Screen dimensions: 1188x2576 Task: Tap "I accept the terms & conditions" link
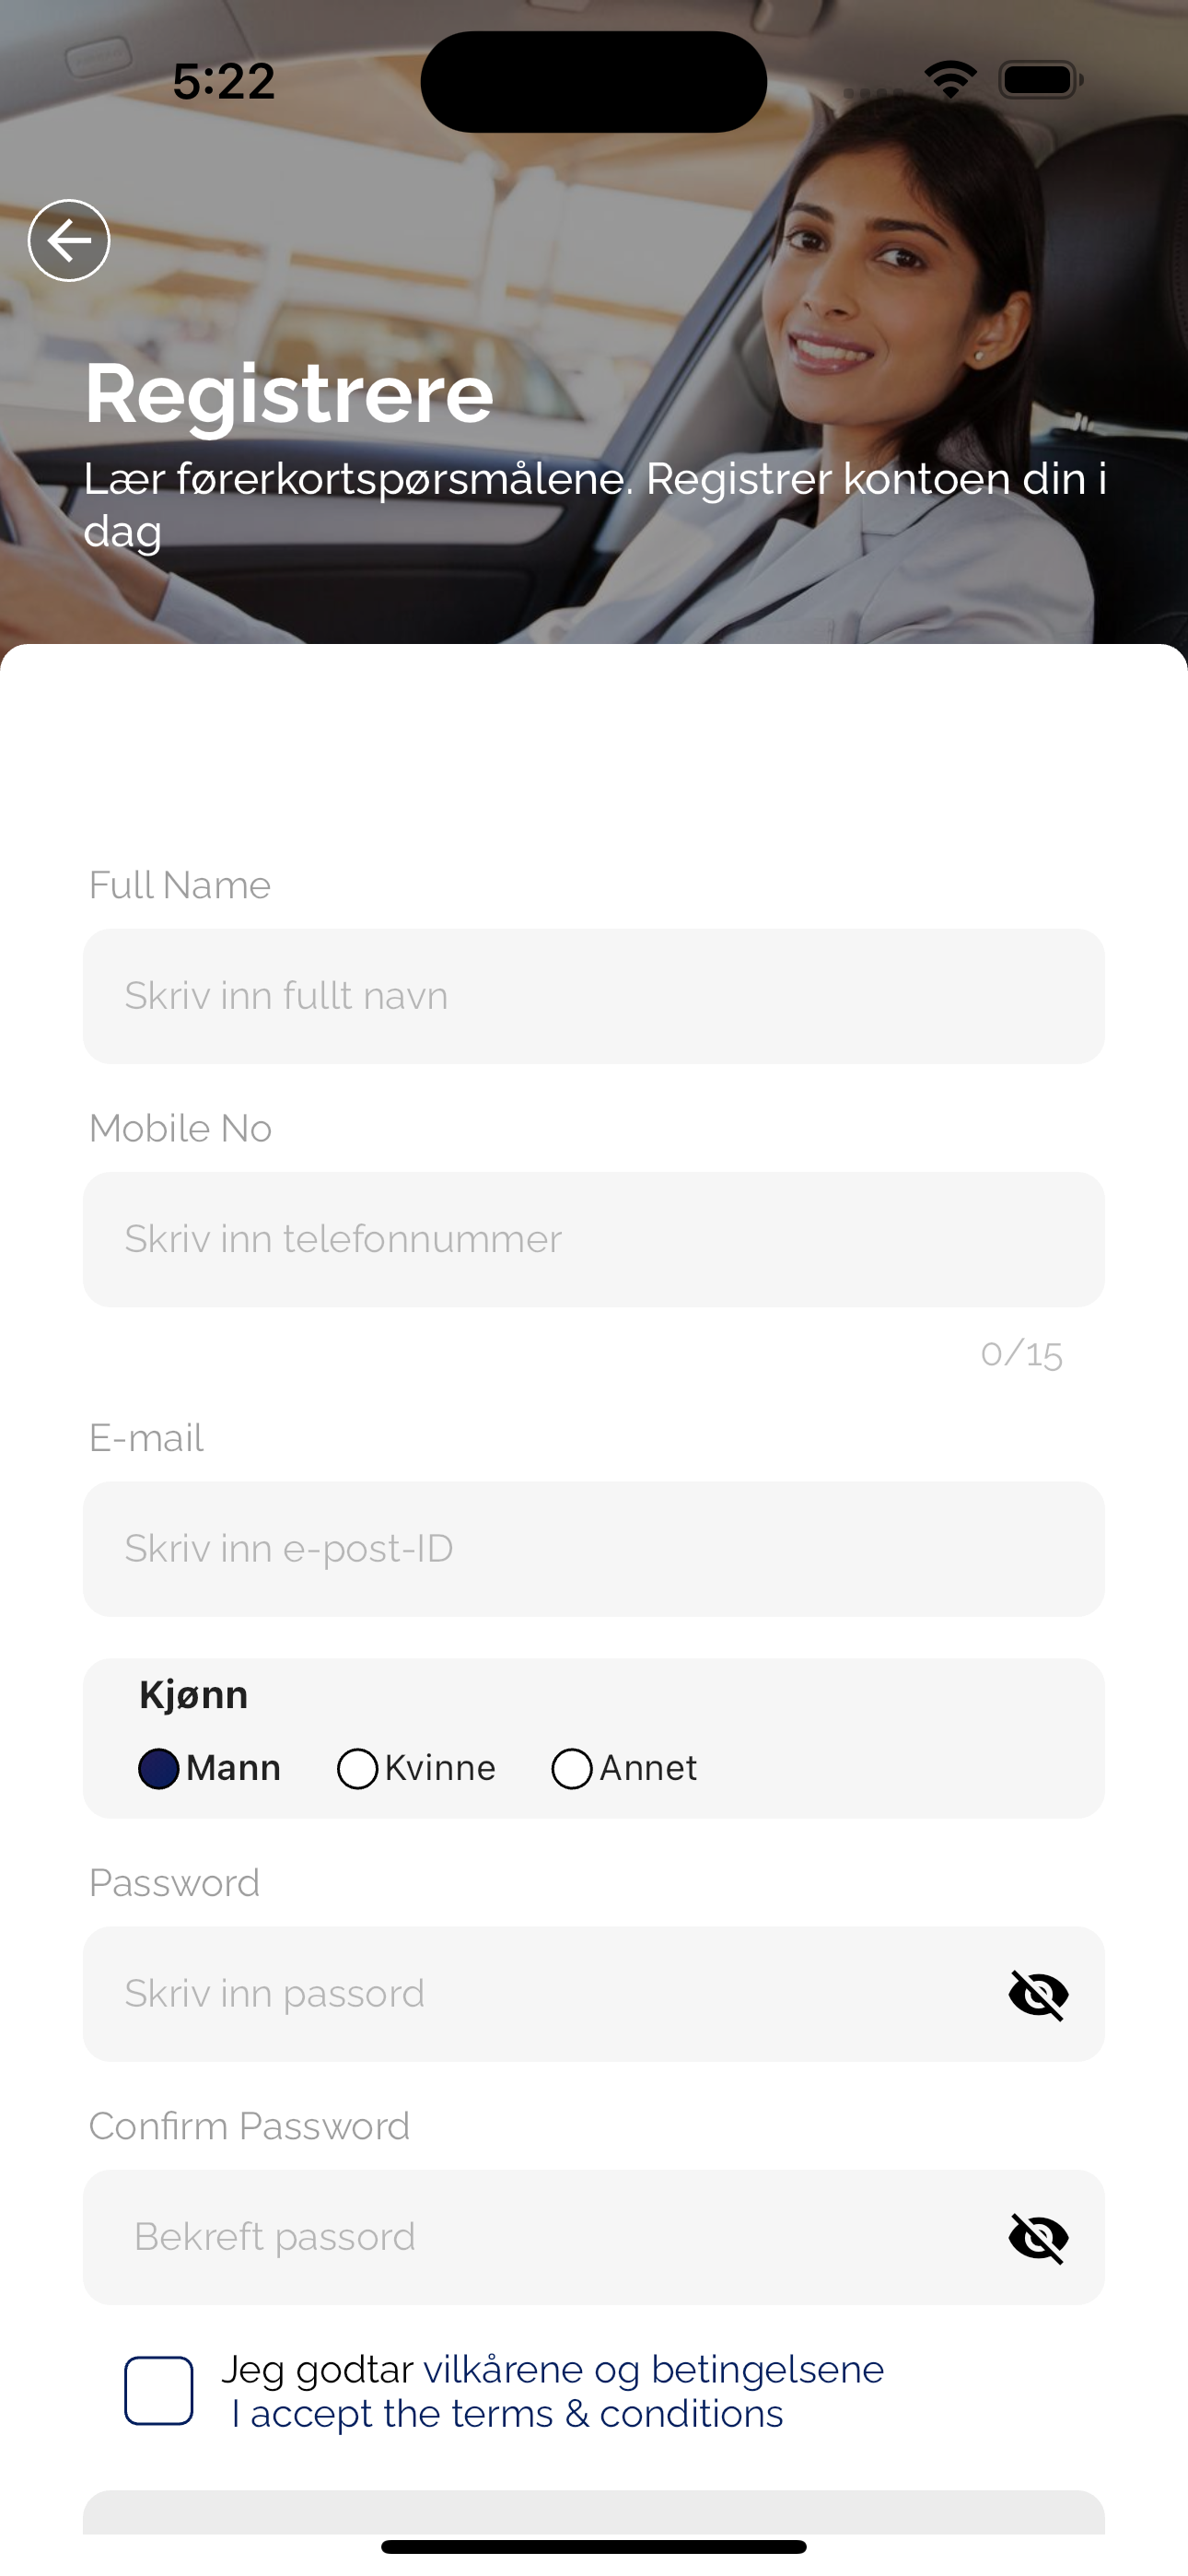[507, 2414]
